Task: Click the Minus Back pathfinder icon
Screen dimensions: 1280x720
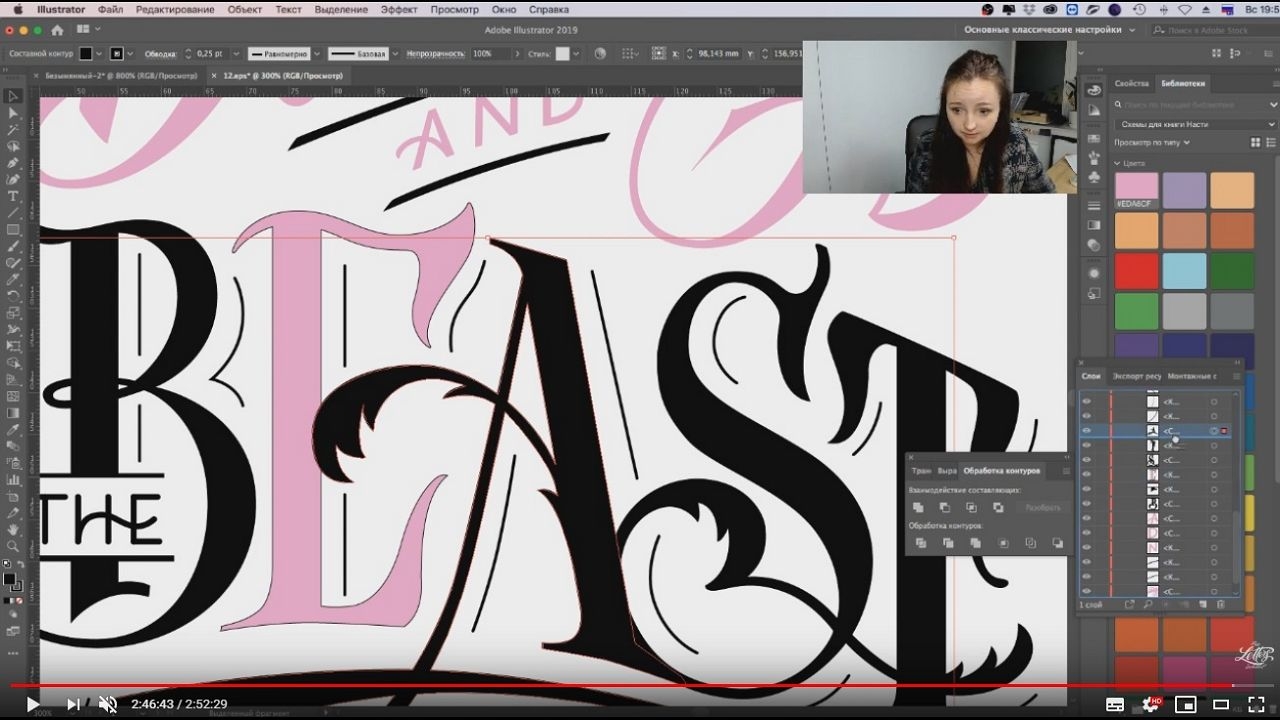Action: point(1057,543)
